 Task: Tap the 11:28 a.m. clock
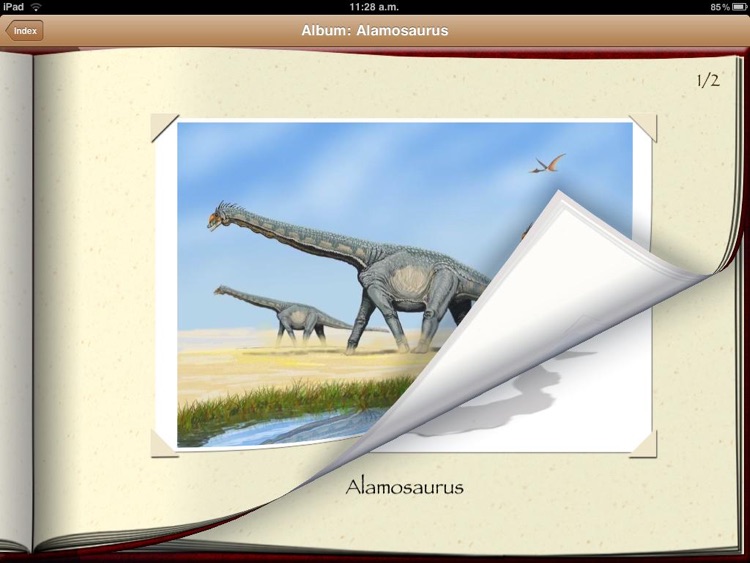tap(374, 7)
